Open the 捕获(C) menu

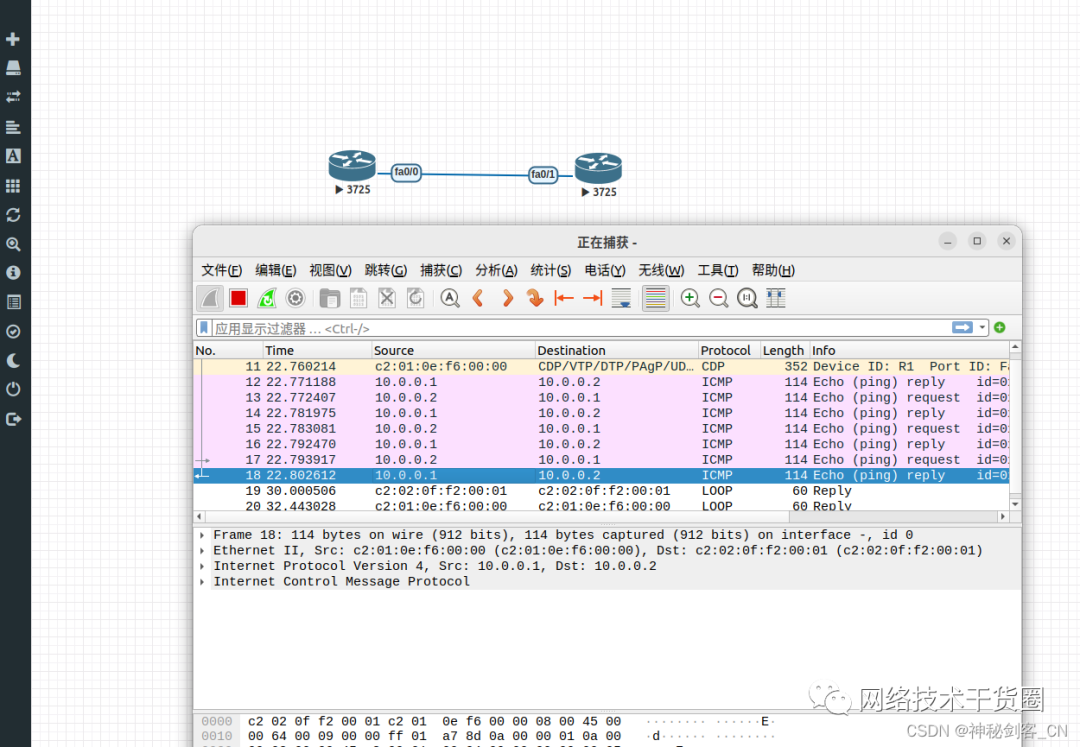[x=441, y=270]
